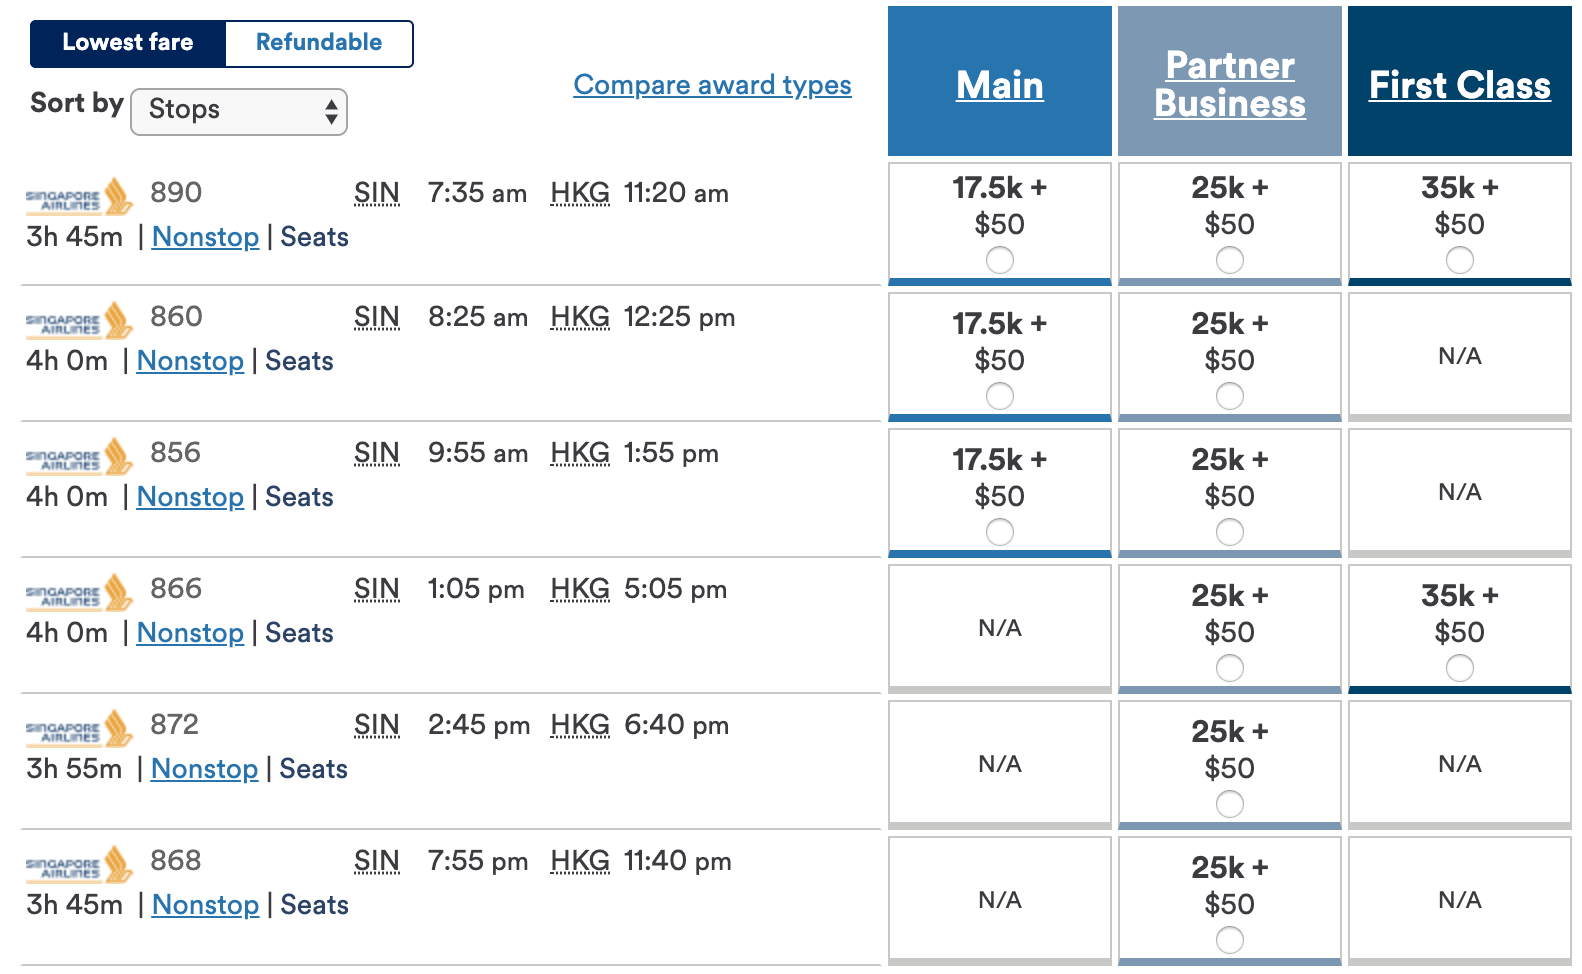Click Singapore Airlines logo for flight 890

79,197
